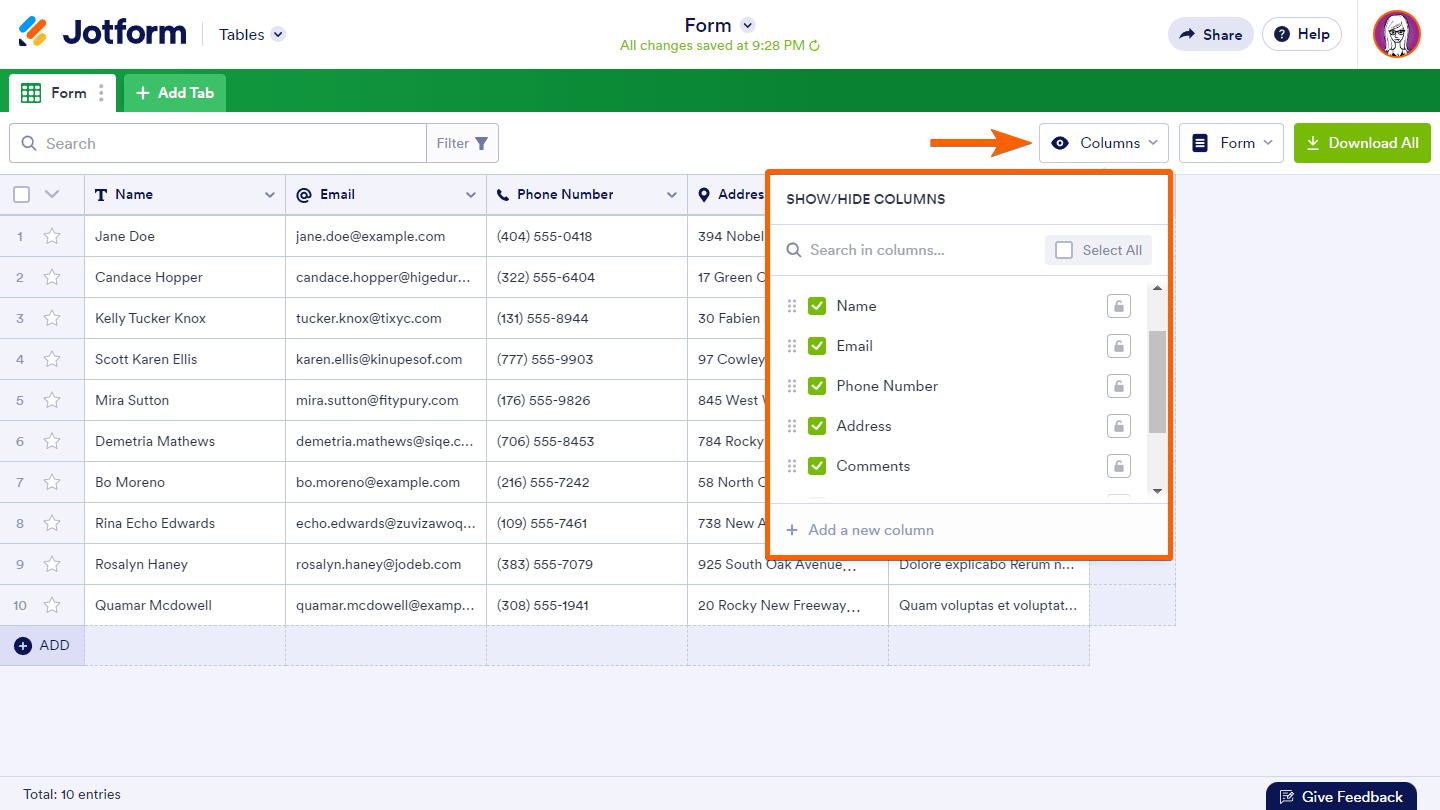1440x810 pixels.
Task: Click the Add Tab button
Action: click(175, 93)
